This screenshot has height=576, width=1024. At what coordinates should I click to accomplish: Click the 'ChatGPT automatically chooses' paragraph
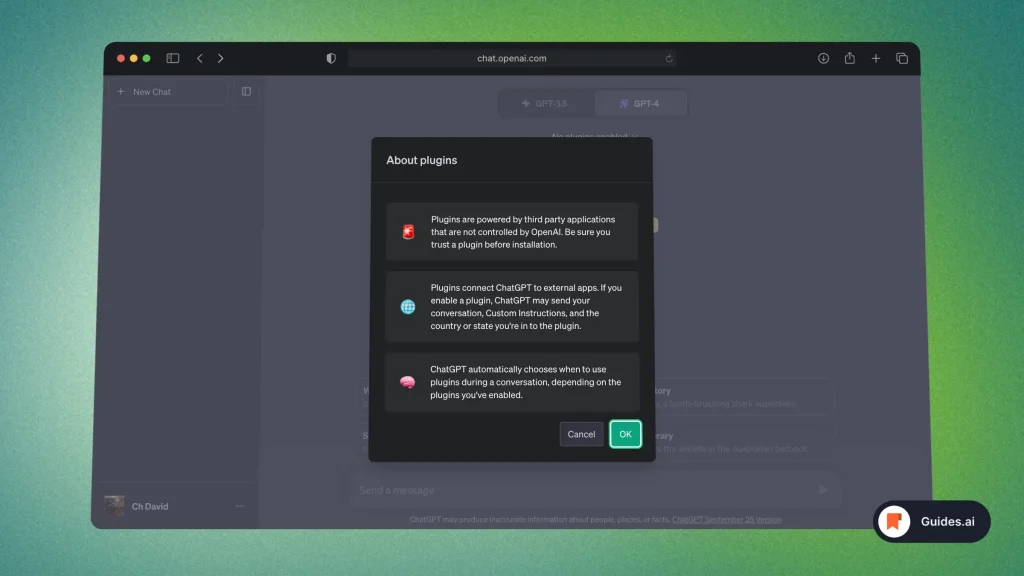526,382
